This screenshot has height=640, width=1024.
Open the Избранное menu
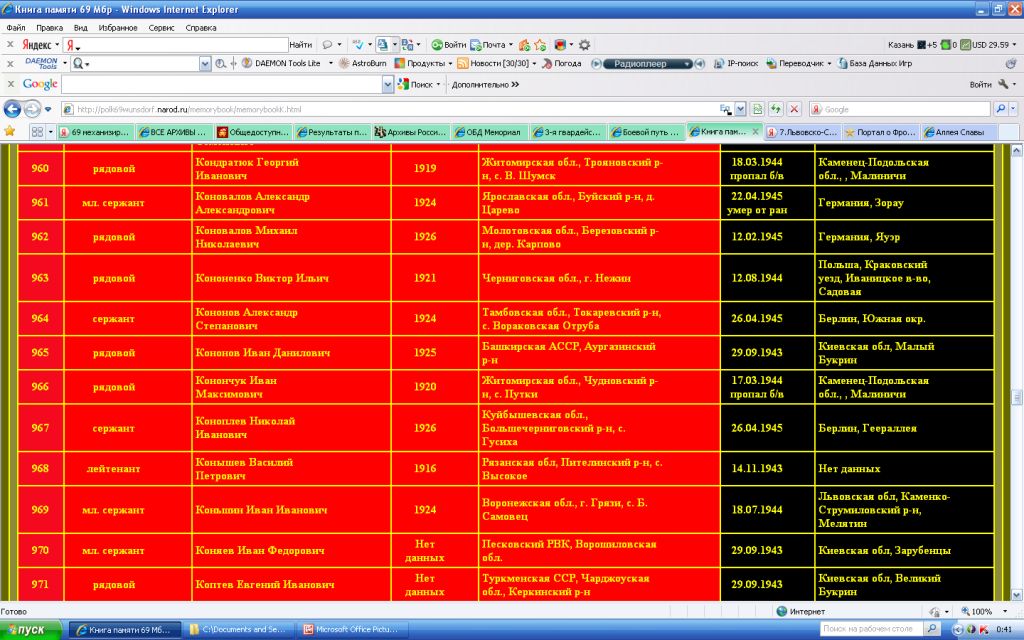click(118, 28)
